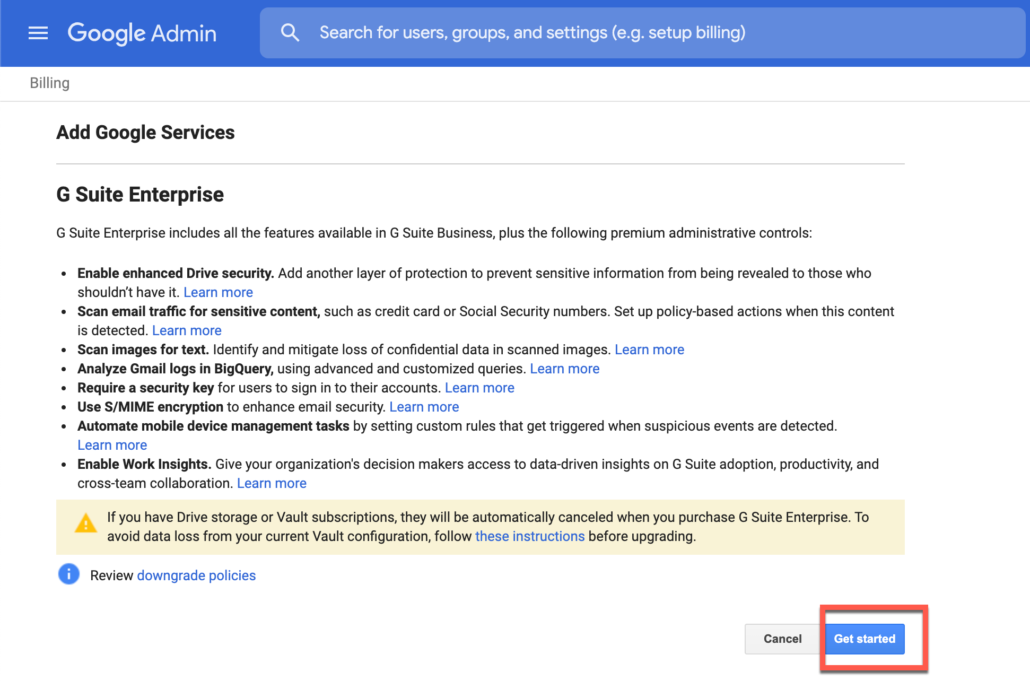Click the 'G Suite Enterprise' heading
The image size is (1030, 681).
[140, 194]
